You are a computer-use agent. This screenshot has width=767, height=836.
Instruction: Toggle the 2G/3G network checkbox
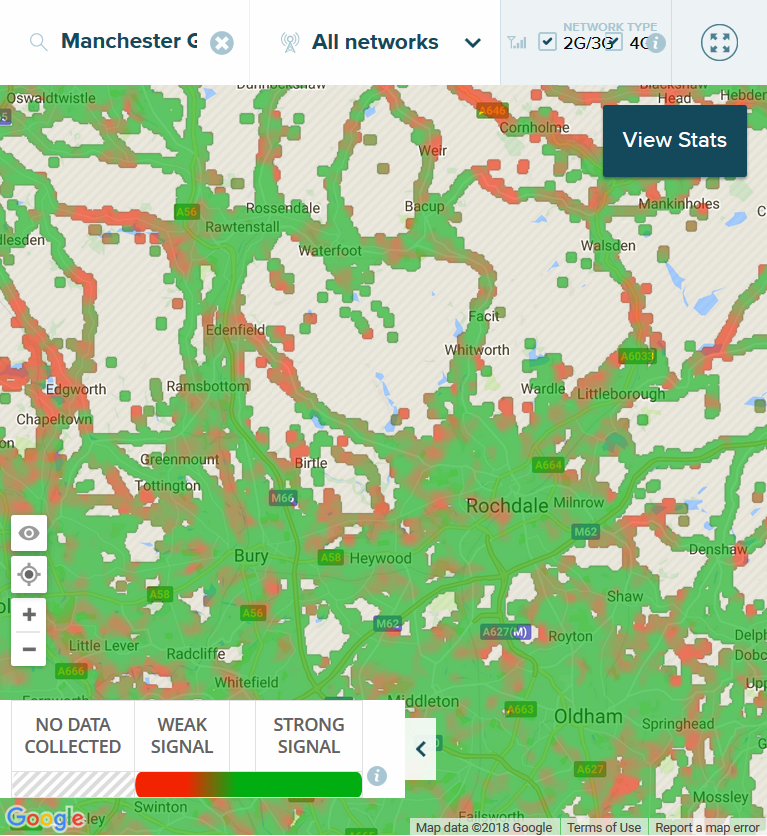(547, 42)
